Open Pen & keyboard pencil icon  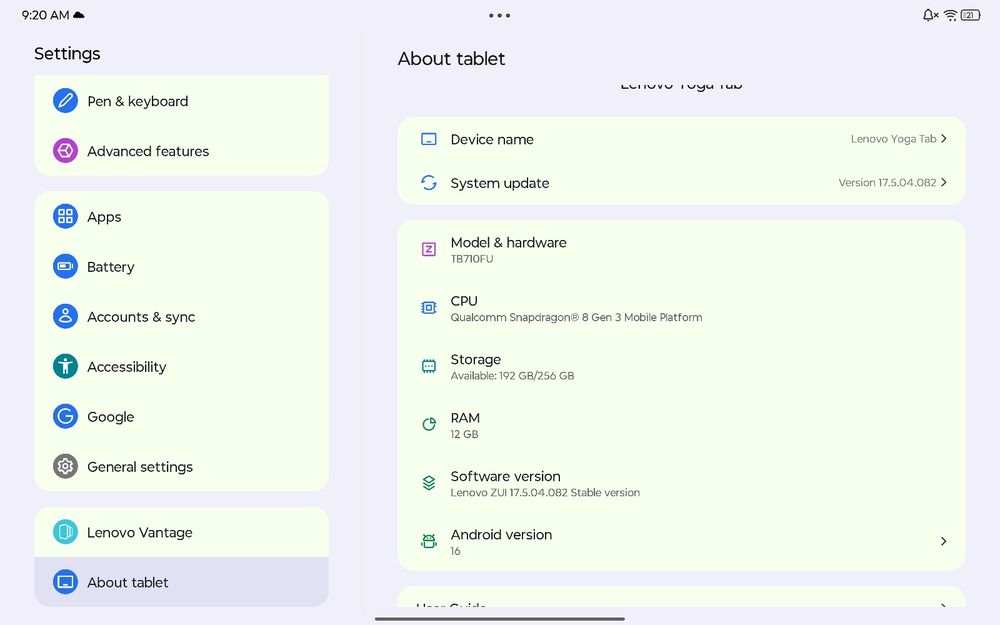65,101
